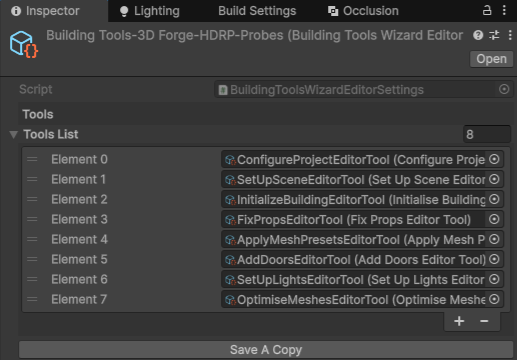Click the ScriptableObject asset icon in the header

(24, 44)
